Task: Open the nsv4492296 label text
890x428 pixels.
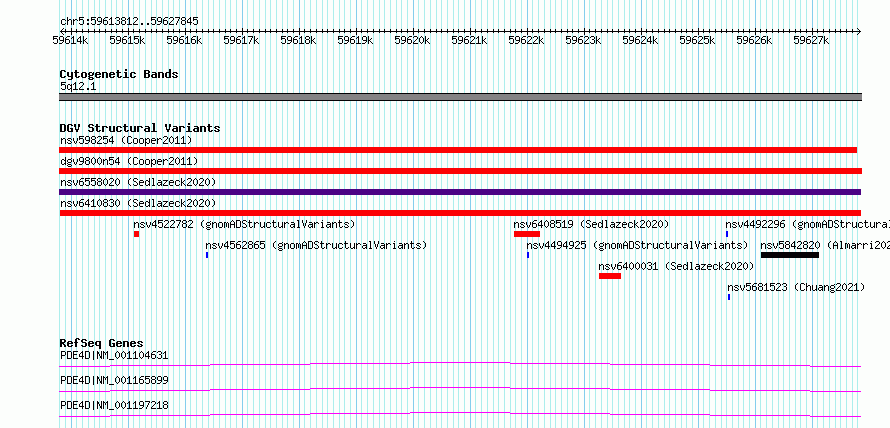Action: [x=755, y=224]
